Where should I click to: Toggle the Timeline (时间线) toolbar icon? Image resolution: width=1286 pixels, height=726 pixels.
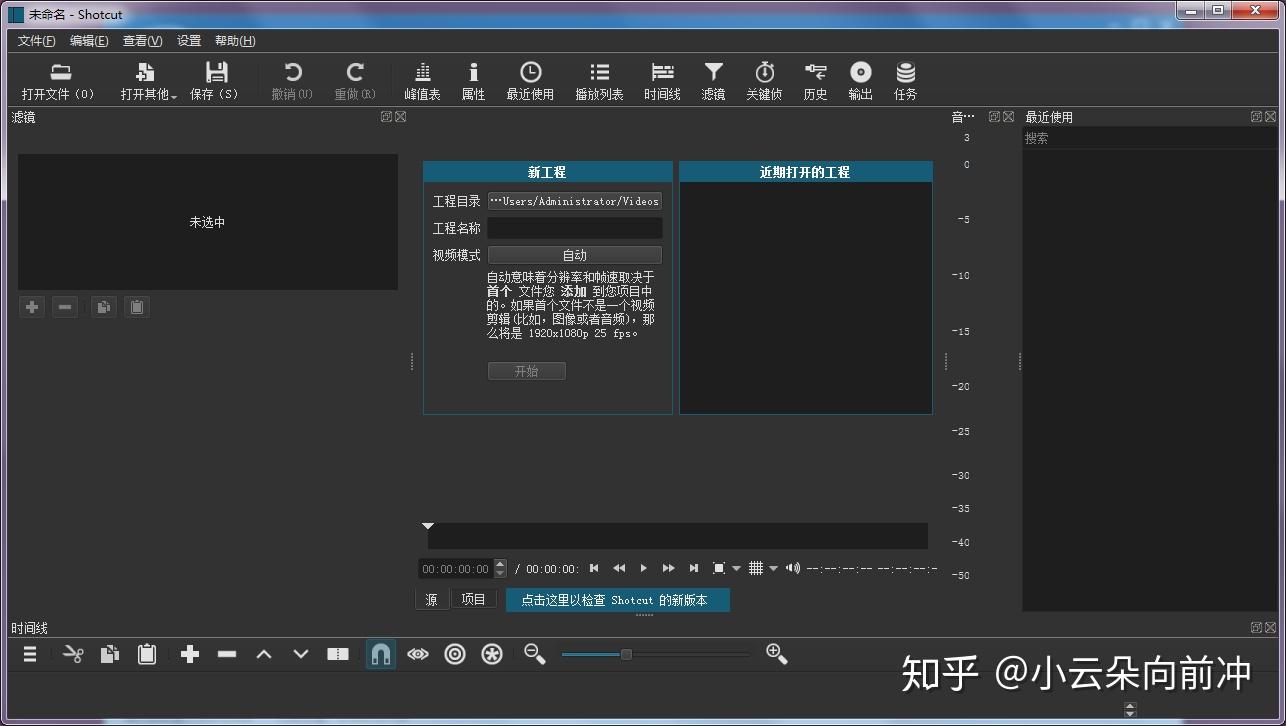pyautogui.click(x=662, y=72)
